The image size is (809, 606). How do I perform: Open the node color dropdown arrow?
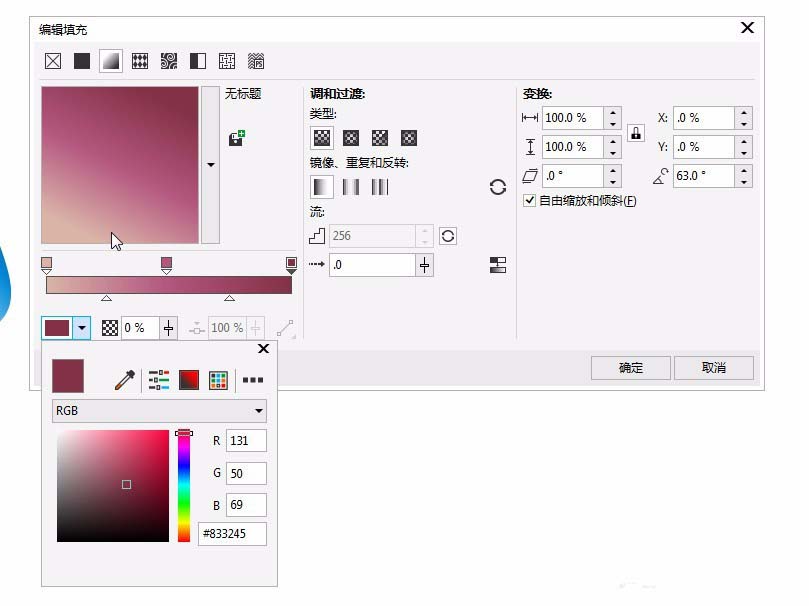(82, 328)
